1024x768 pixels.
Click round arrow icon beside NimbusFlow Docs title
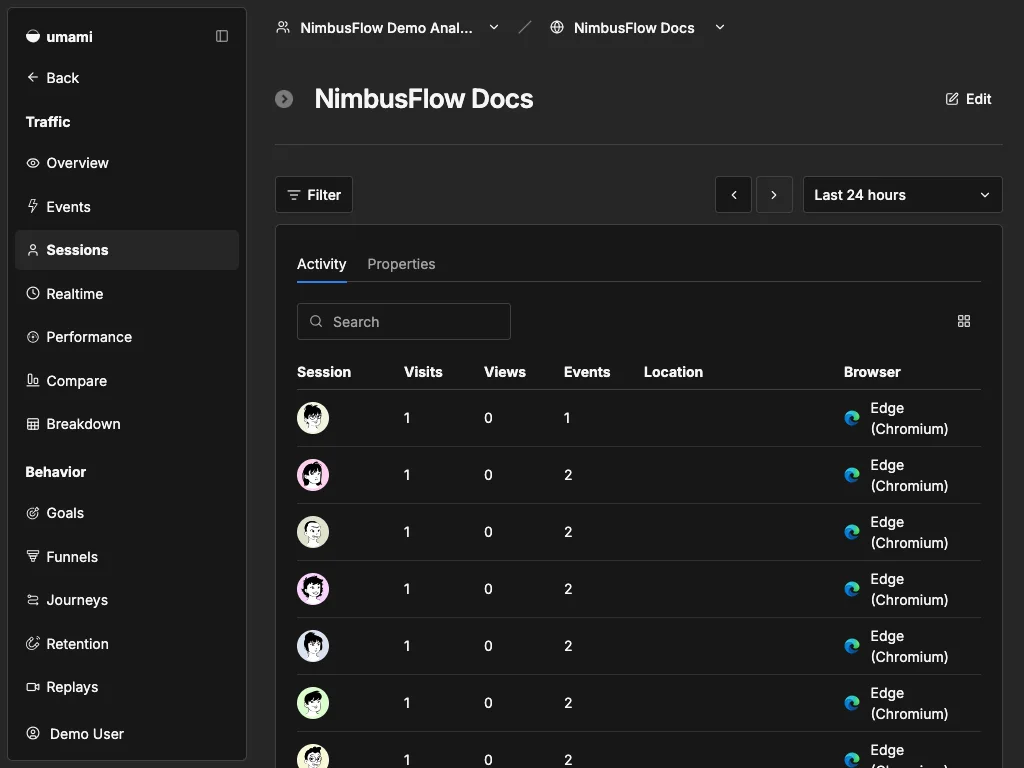click(x=284, y=99)
